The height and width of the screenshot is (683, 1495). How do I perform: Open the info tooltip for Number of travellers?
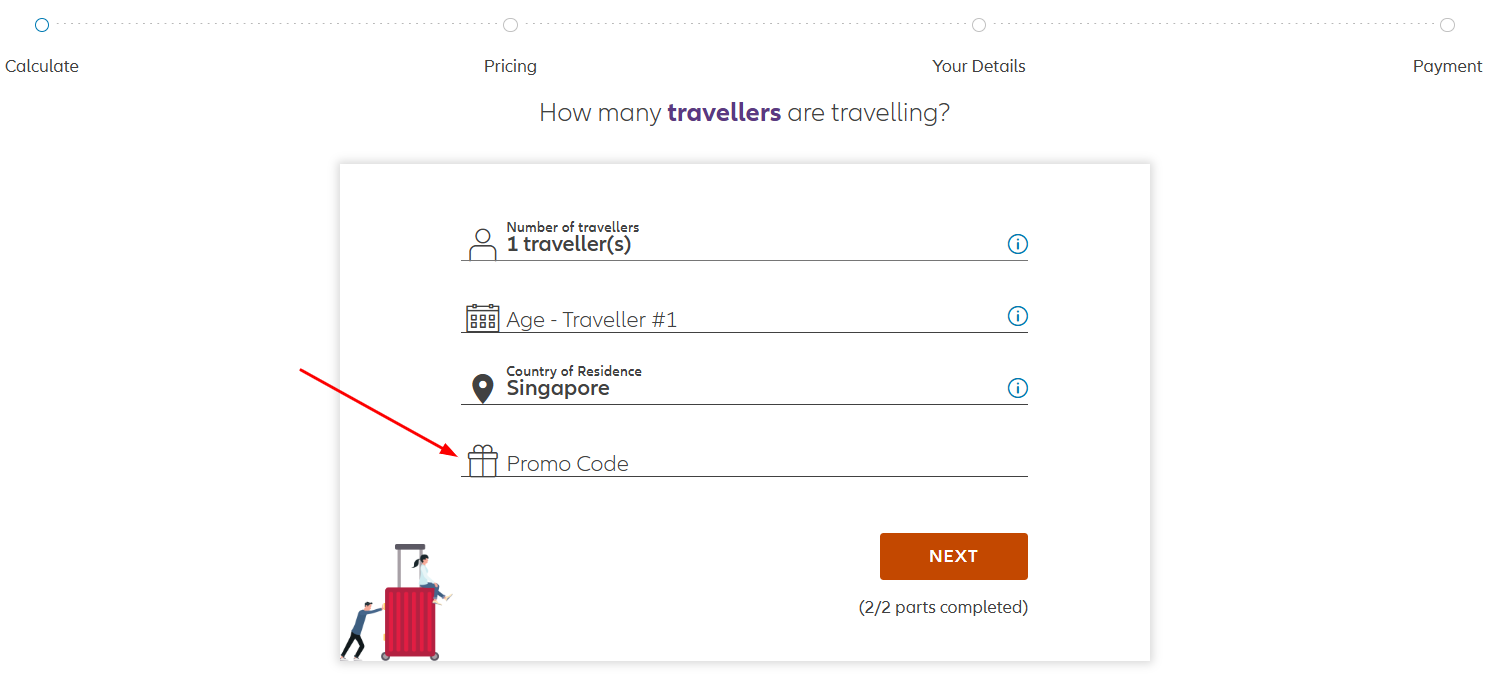1017,243
